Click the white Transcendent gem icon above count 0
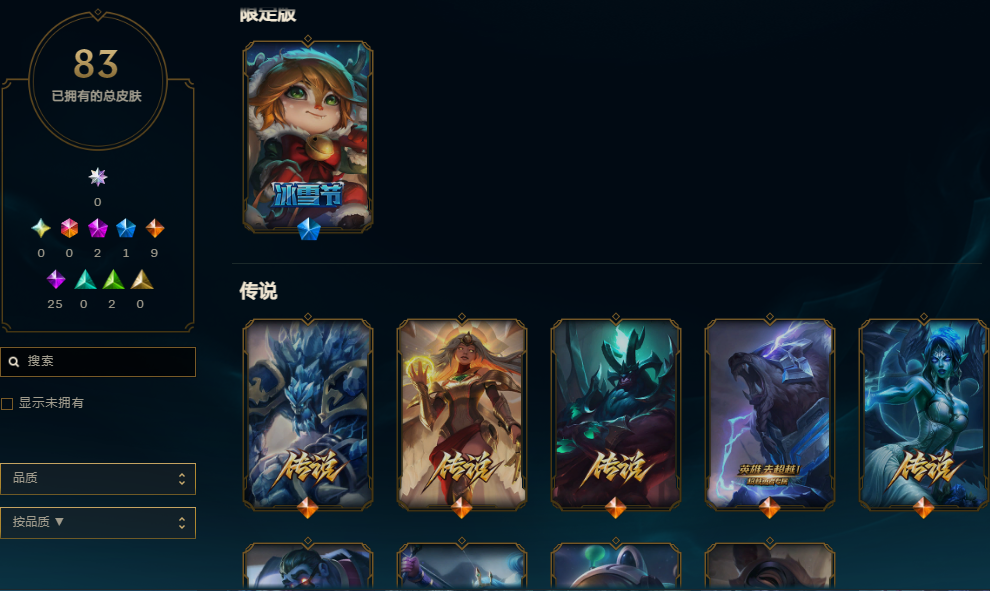This screenshot has height=591, width=990. (97, 177)
